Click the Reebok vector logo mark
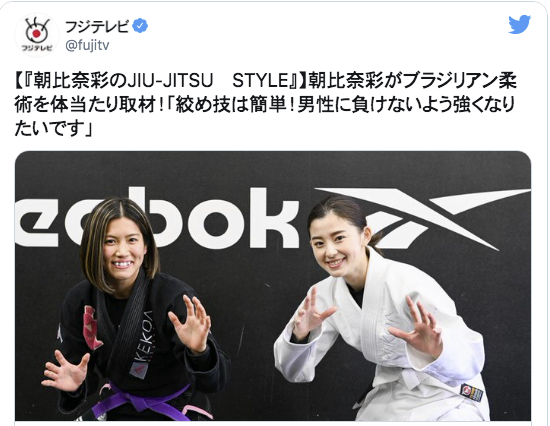The image size is (550, 426). (x=423, y=218)
